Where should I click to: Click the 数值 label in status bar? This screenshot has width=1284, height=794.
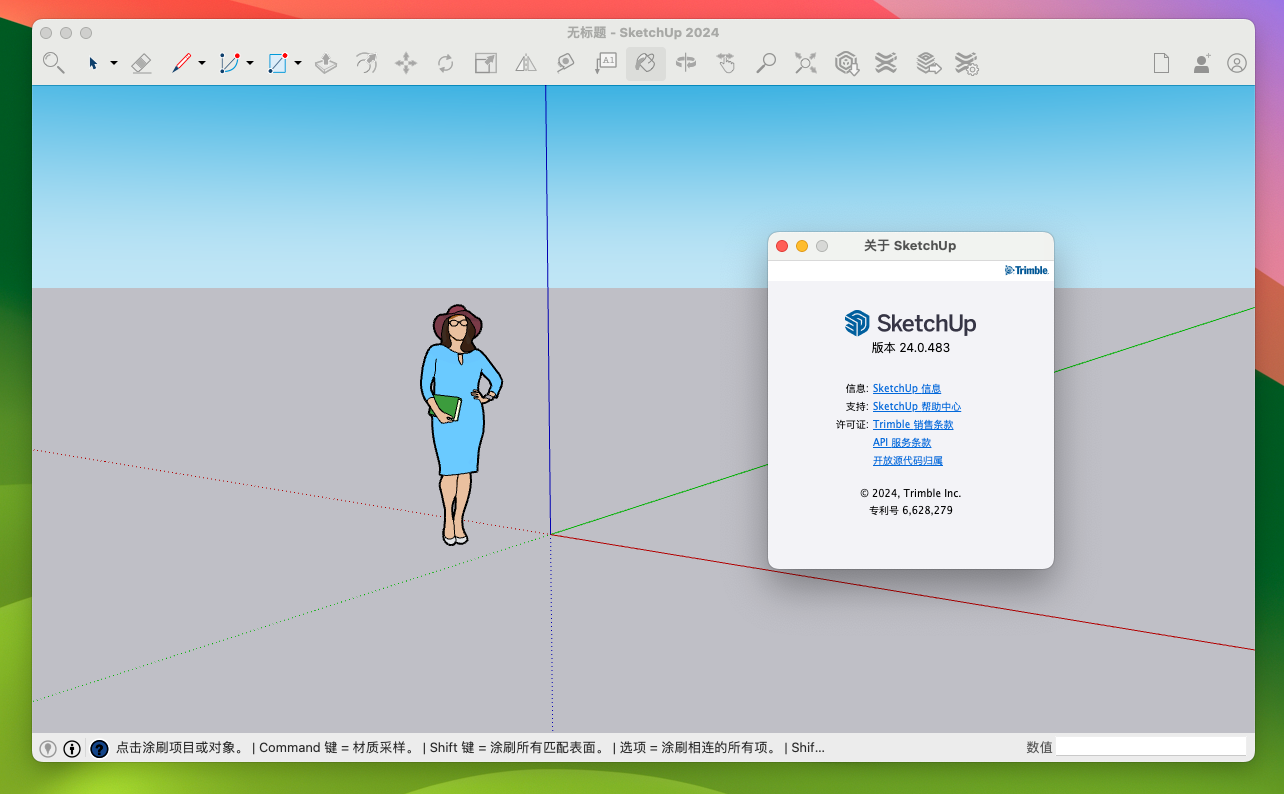tap(1039, 747)
